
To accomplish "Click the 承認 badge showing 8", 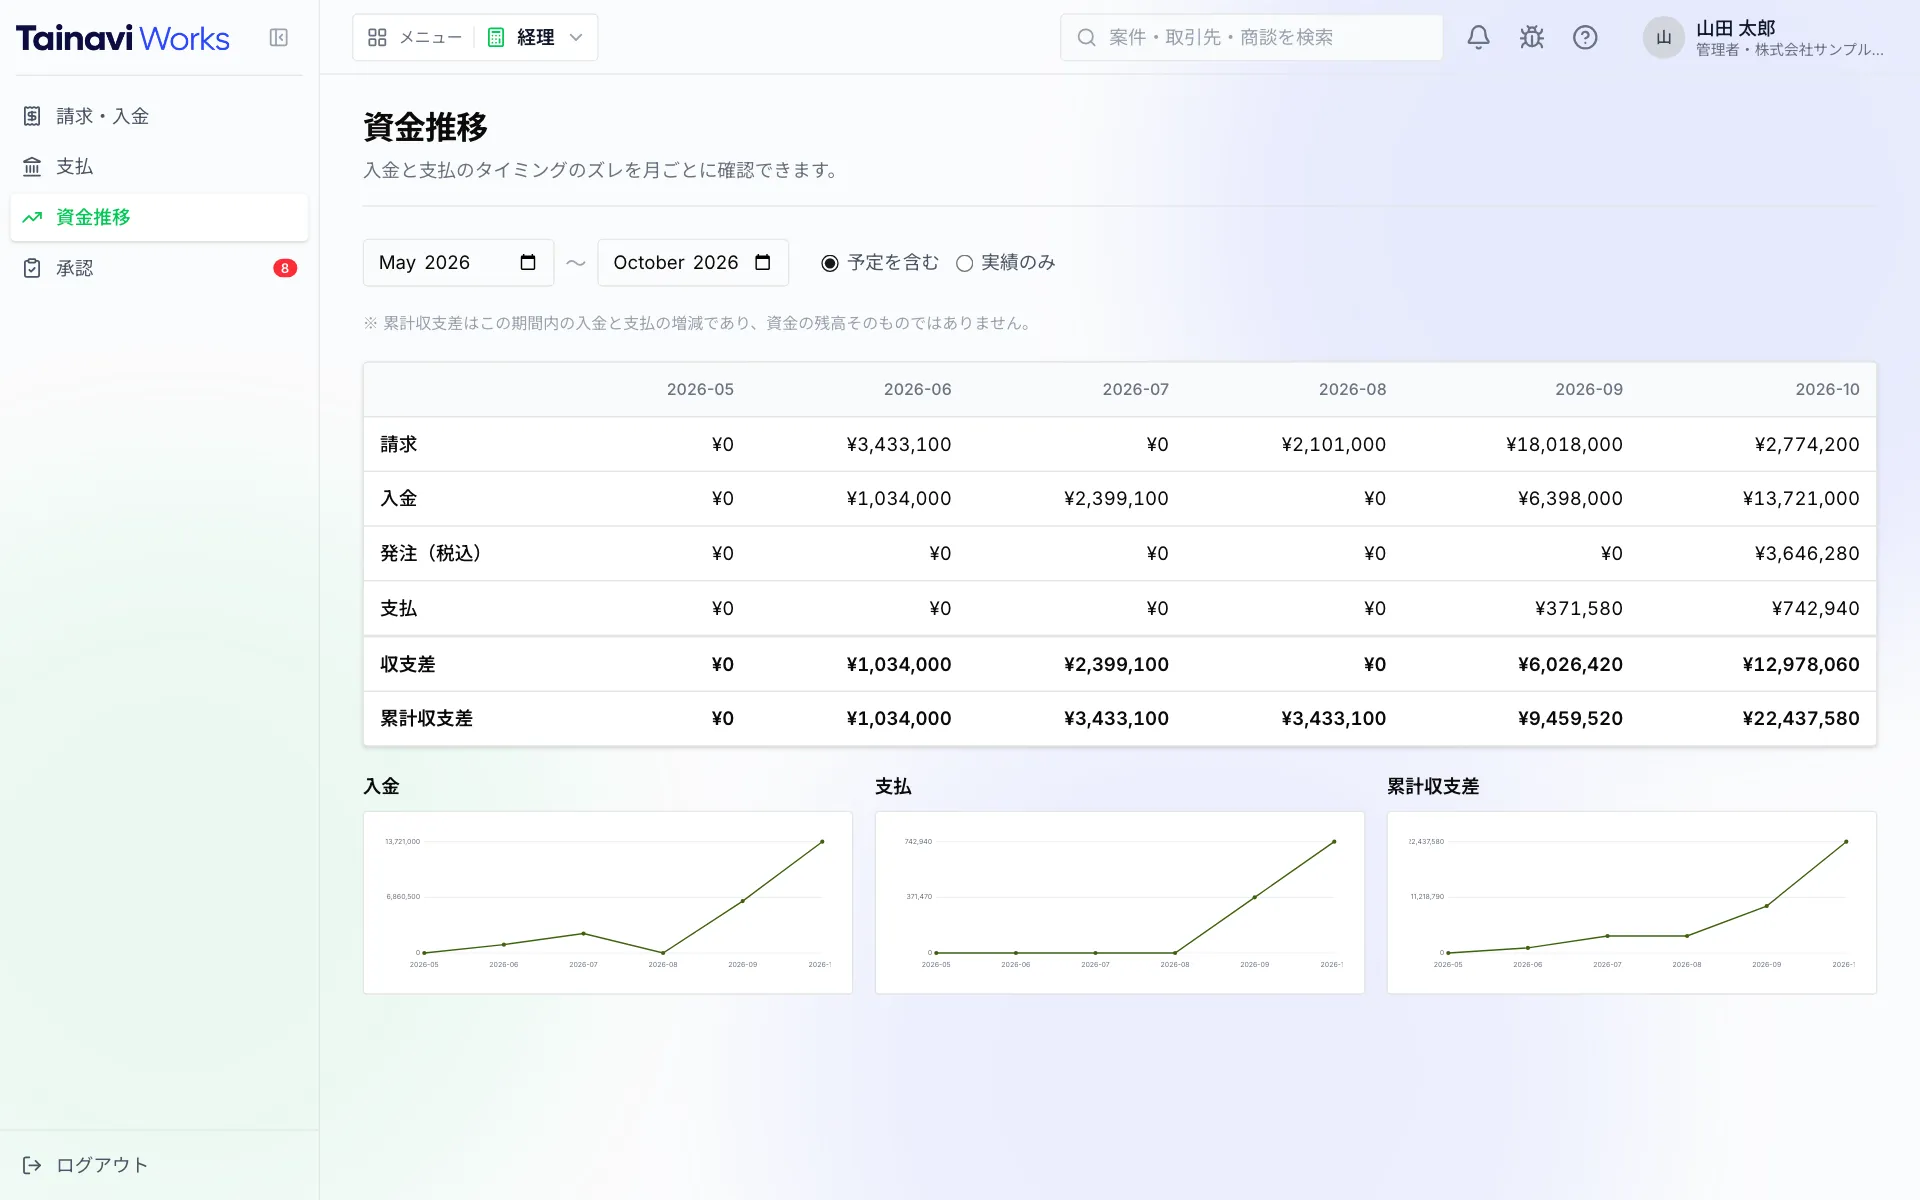I will tap(285, 268).
